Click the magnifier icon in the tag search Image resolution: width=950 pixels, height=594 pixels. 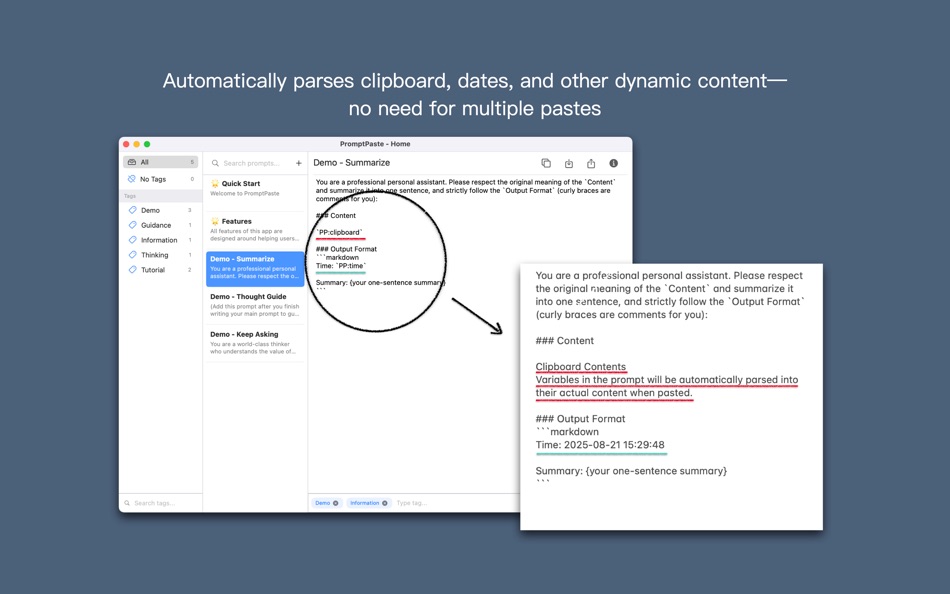point(127,503)
